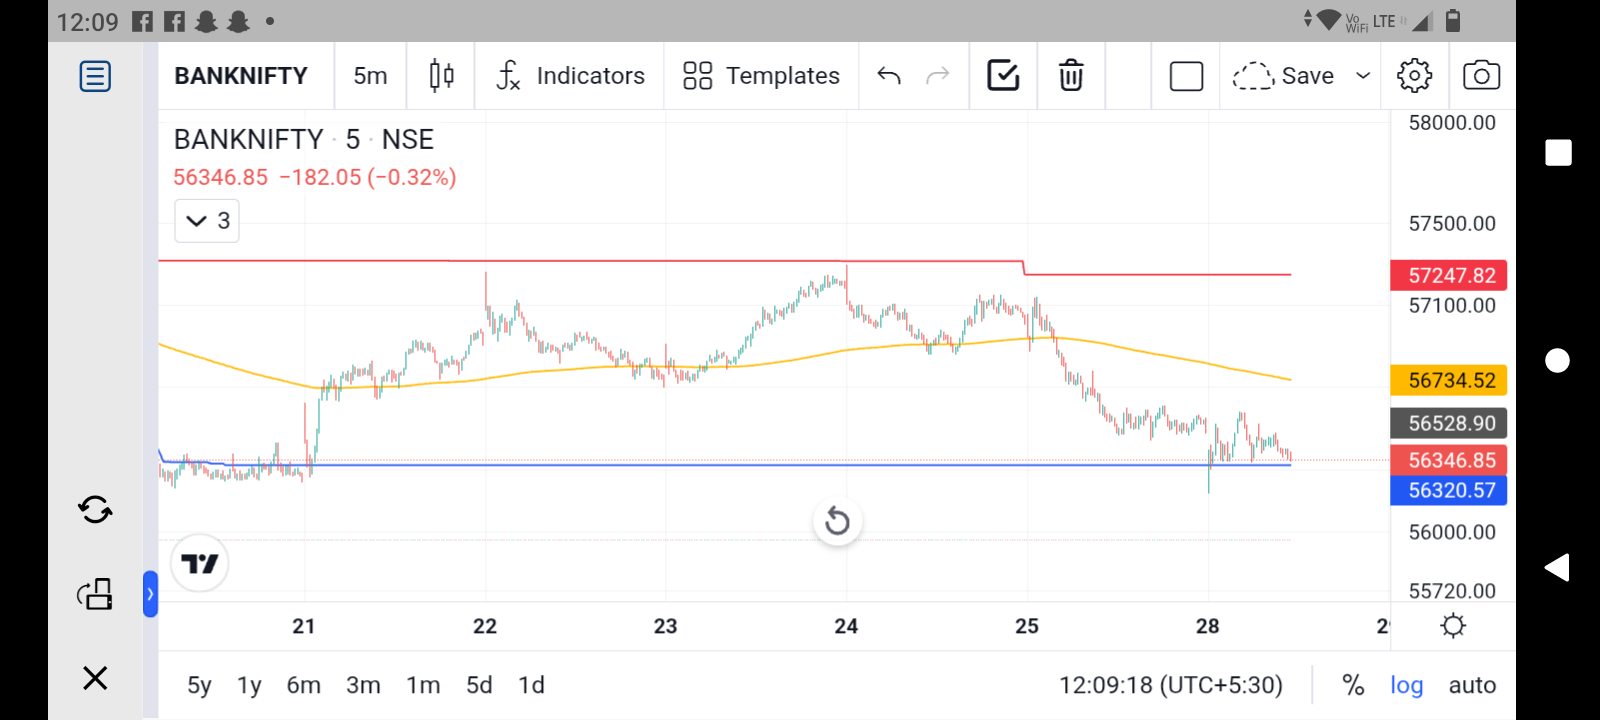Click the blue 56320.57 price label
Screen dimensions: 1600x720
(1449, 490)
